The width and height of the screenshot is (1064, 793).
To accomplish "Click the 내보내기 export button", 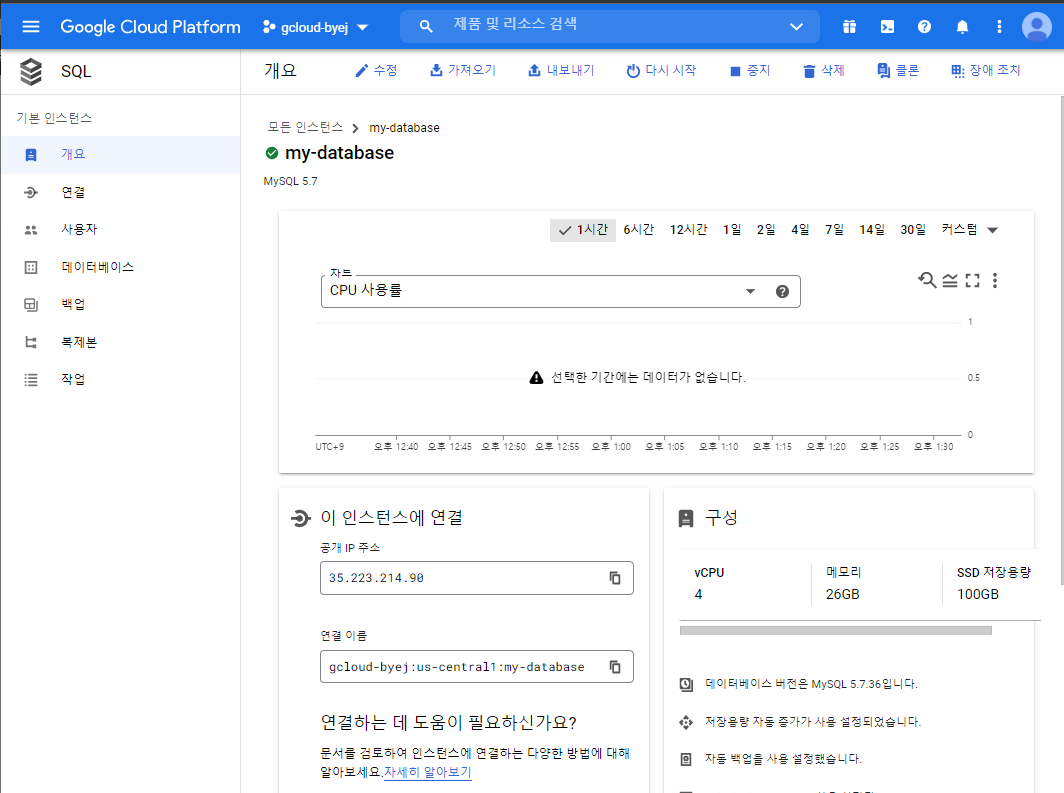I will [x=561, y=71].
